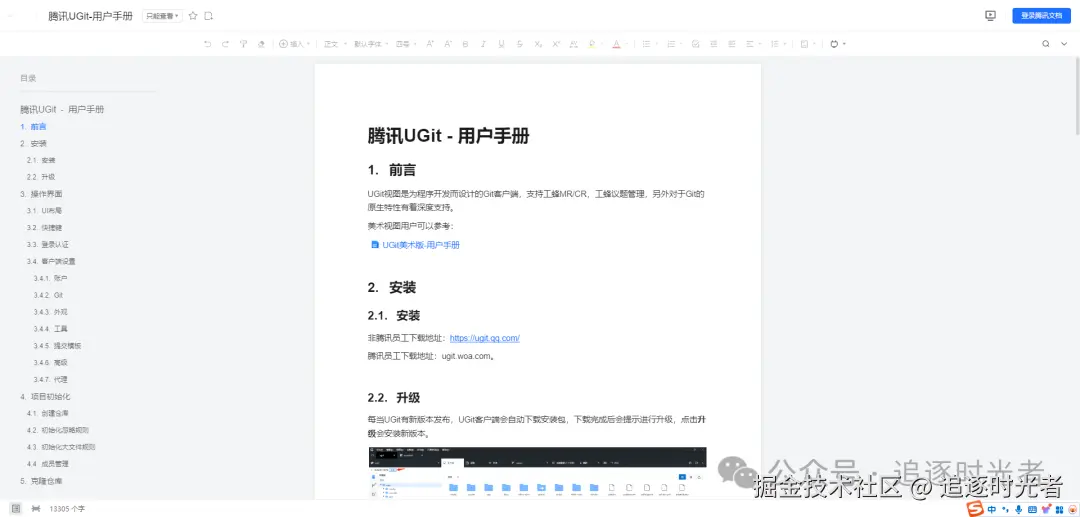Toggle strikethrough formatting
The height and width of the screenshot is (517, 1080).
click(519, 44)
